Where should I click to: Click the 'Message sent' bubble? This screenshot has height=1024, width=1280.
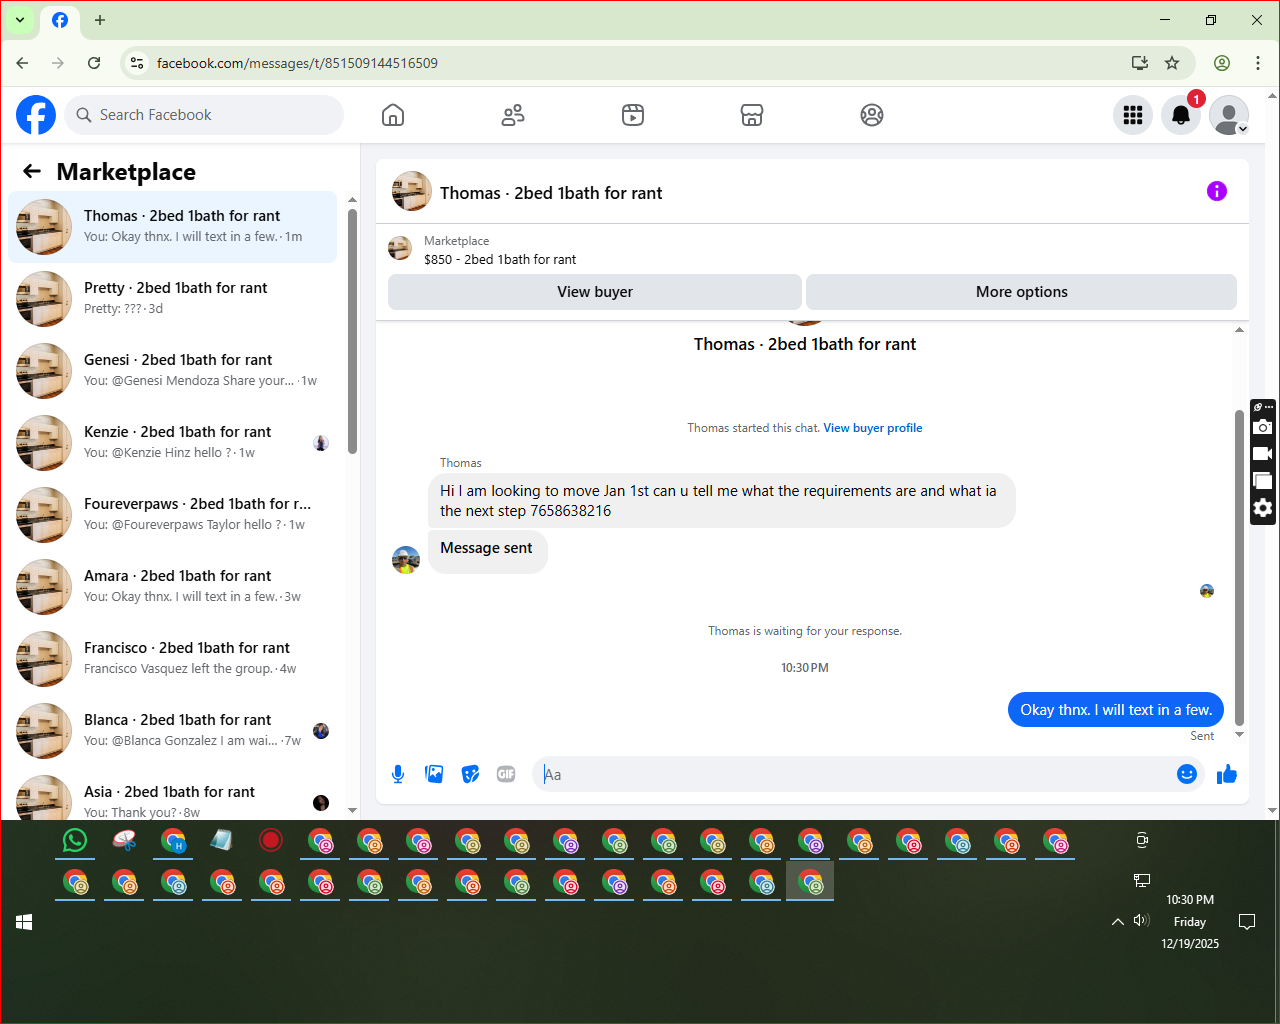click(x=487, y=552)
